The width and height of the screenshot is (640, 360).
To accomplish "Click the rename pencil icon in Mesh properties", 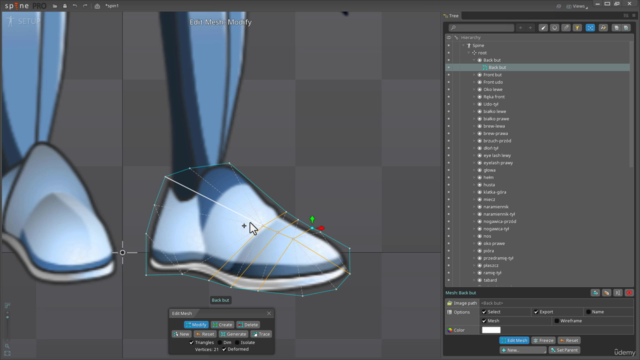I will click(x=607, y=293).
